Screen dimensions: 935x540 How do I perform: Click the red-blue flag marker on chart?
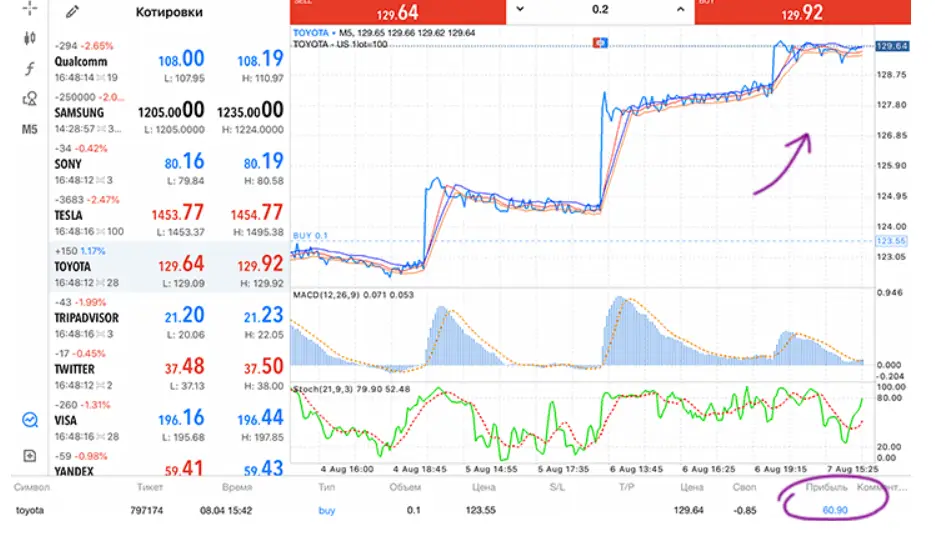coord(599,42)
